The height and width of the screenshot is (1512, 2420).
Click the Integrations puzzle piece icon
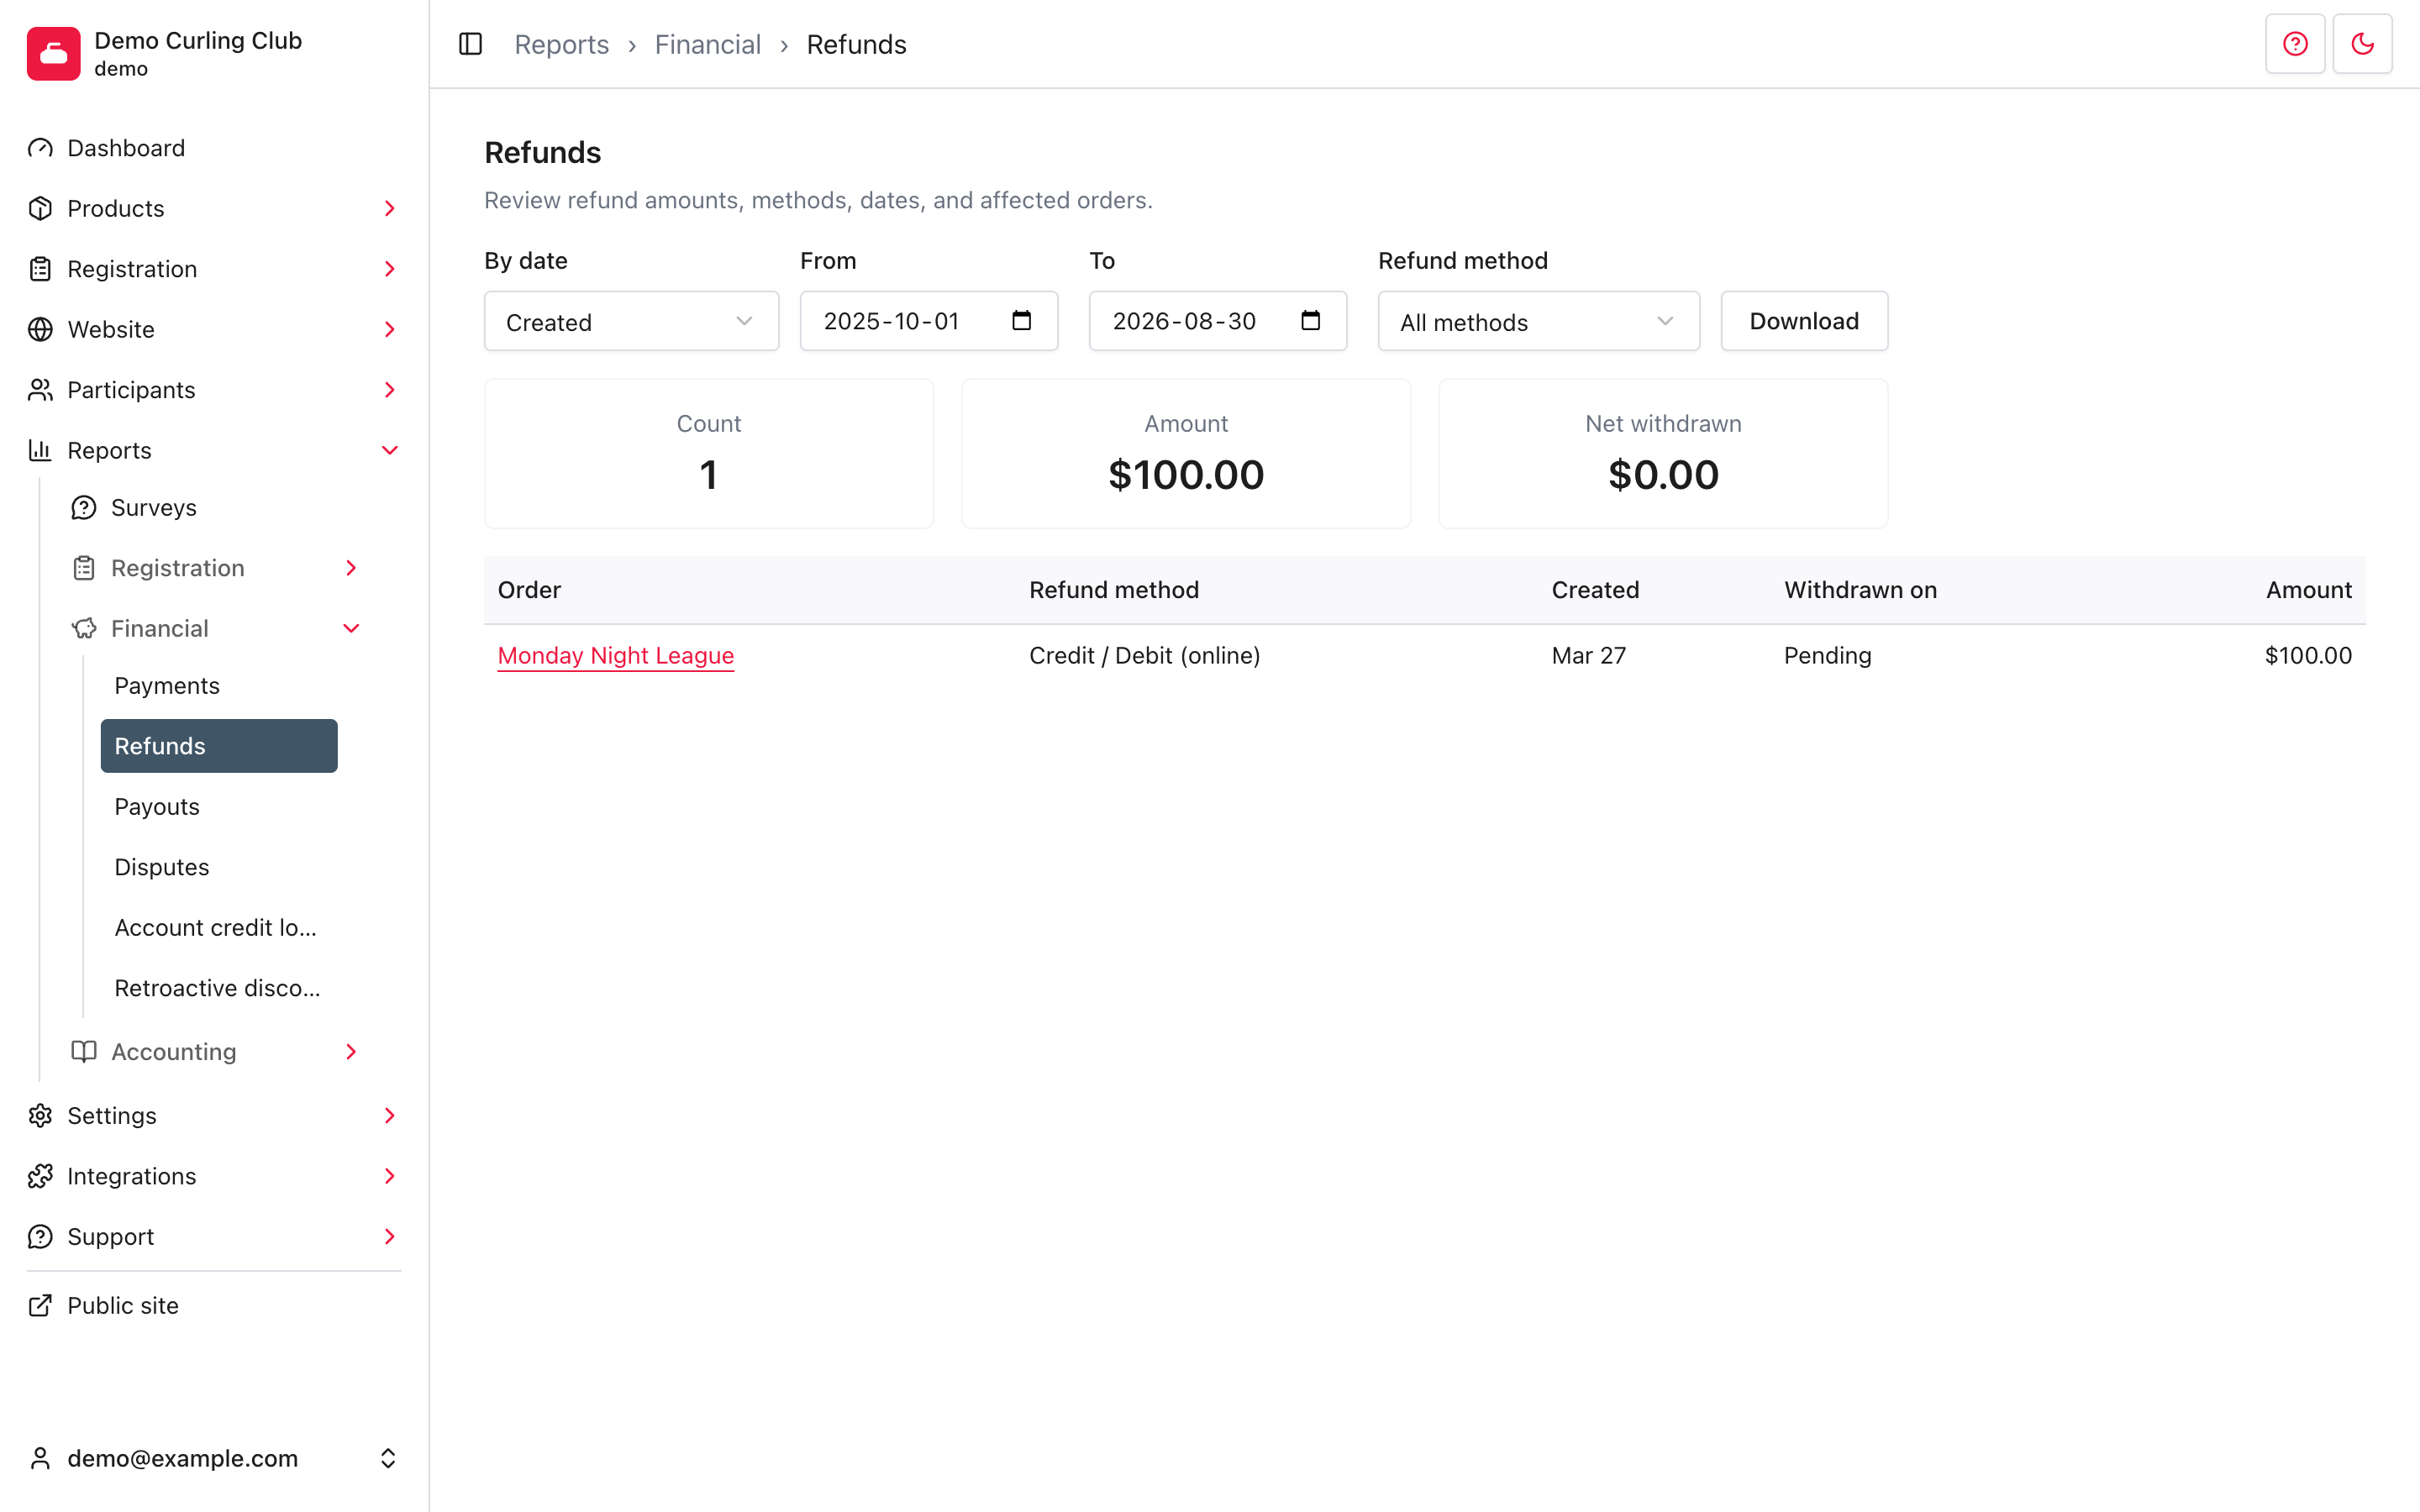tap(40, 1176)
